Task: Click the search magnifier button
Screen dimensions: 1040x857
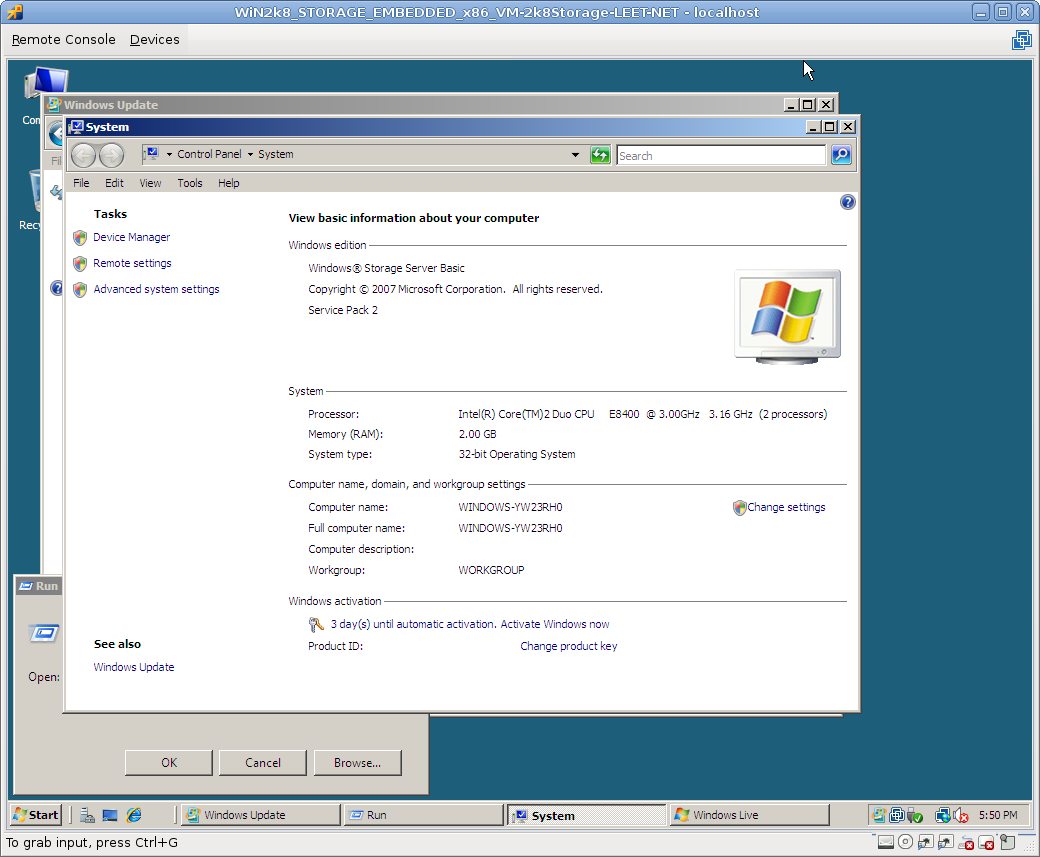Action: pyautogui.click(x=841, y=155)
